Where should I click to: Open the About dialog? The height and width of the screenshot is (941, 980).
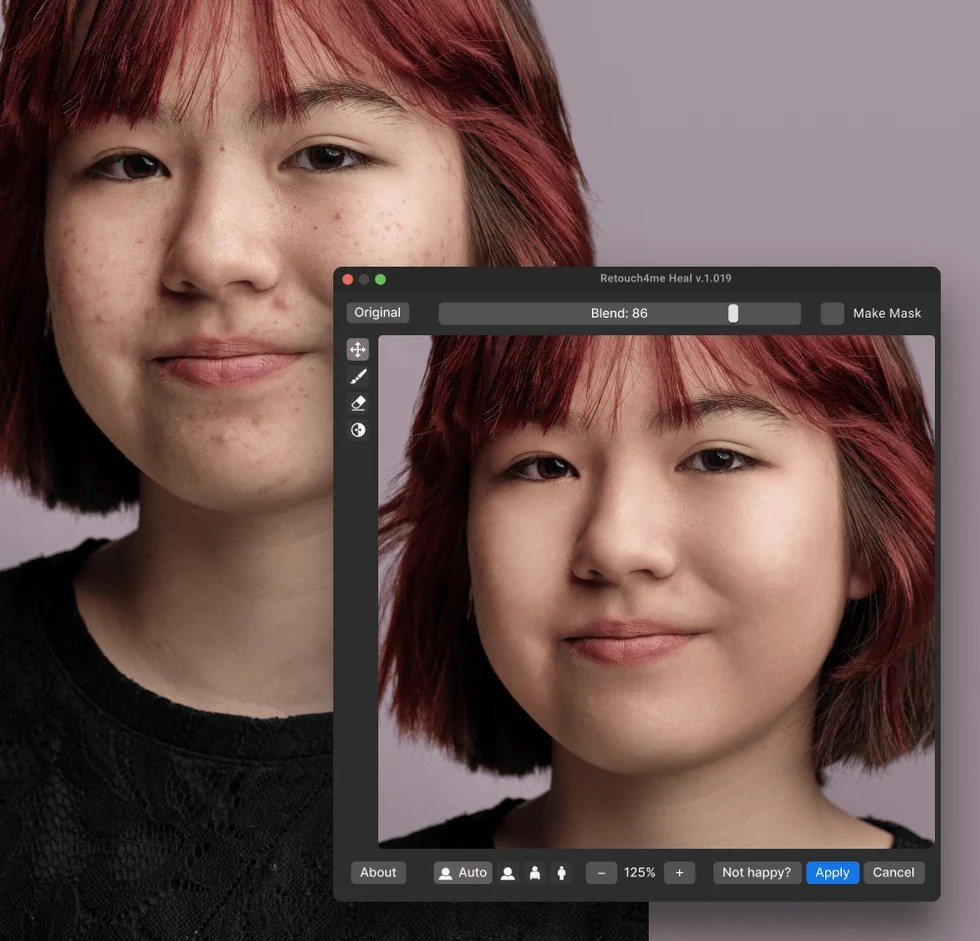point(378,872)
